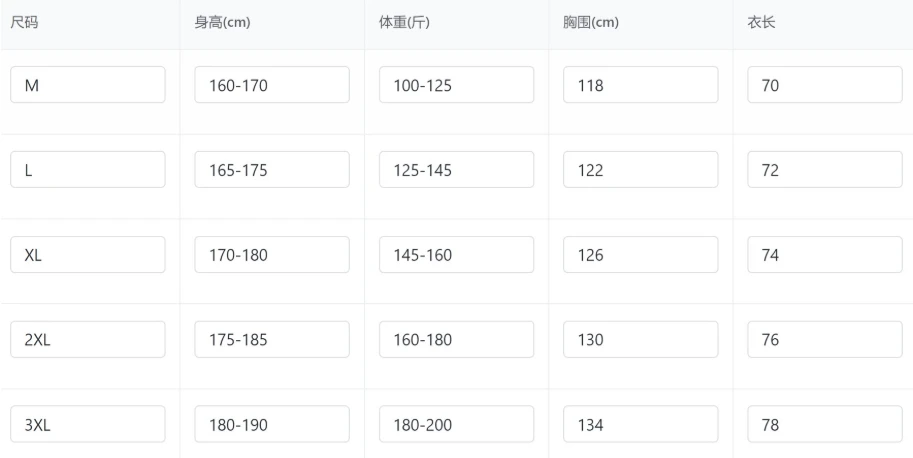Edit the garment length field showing 70
The image size is (913, 458).
click(825, 85)
